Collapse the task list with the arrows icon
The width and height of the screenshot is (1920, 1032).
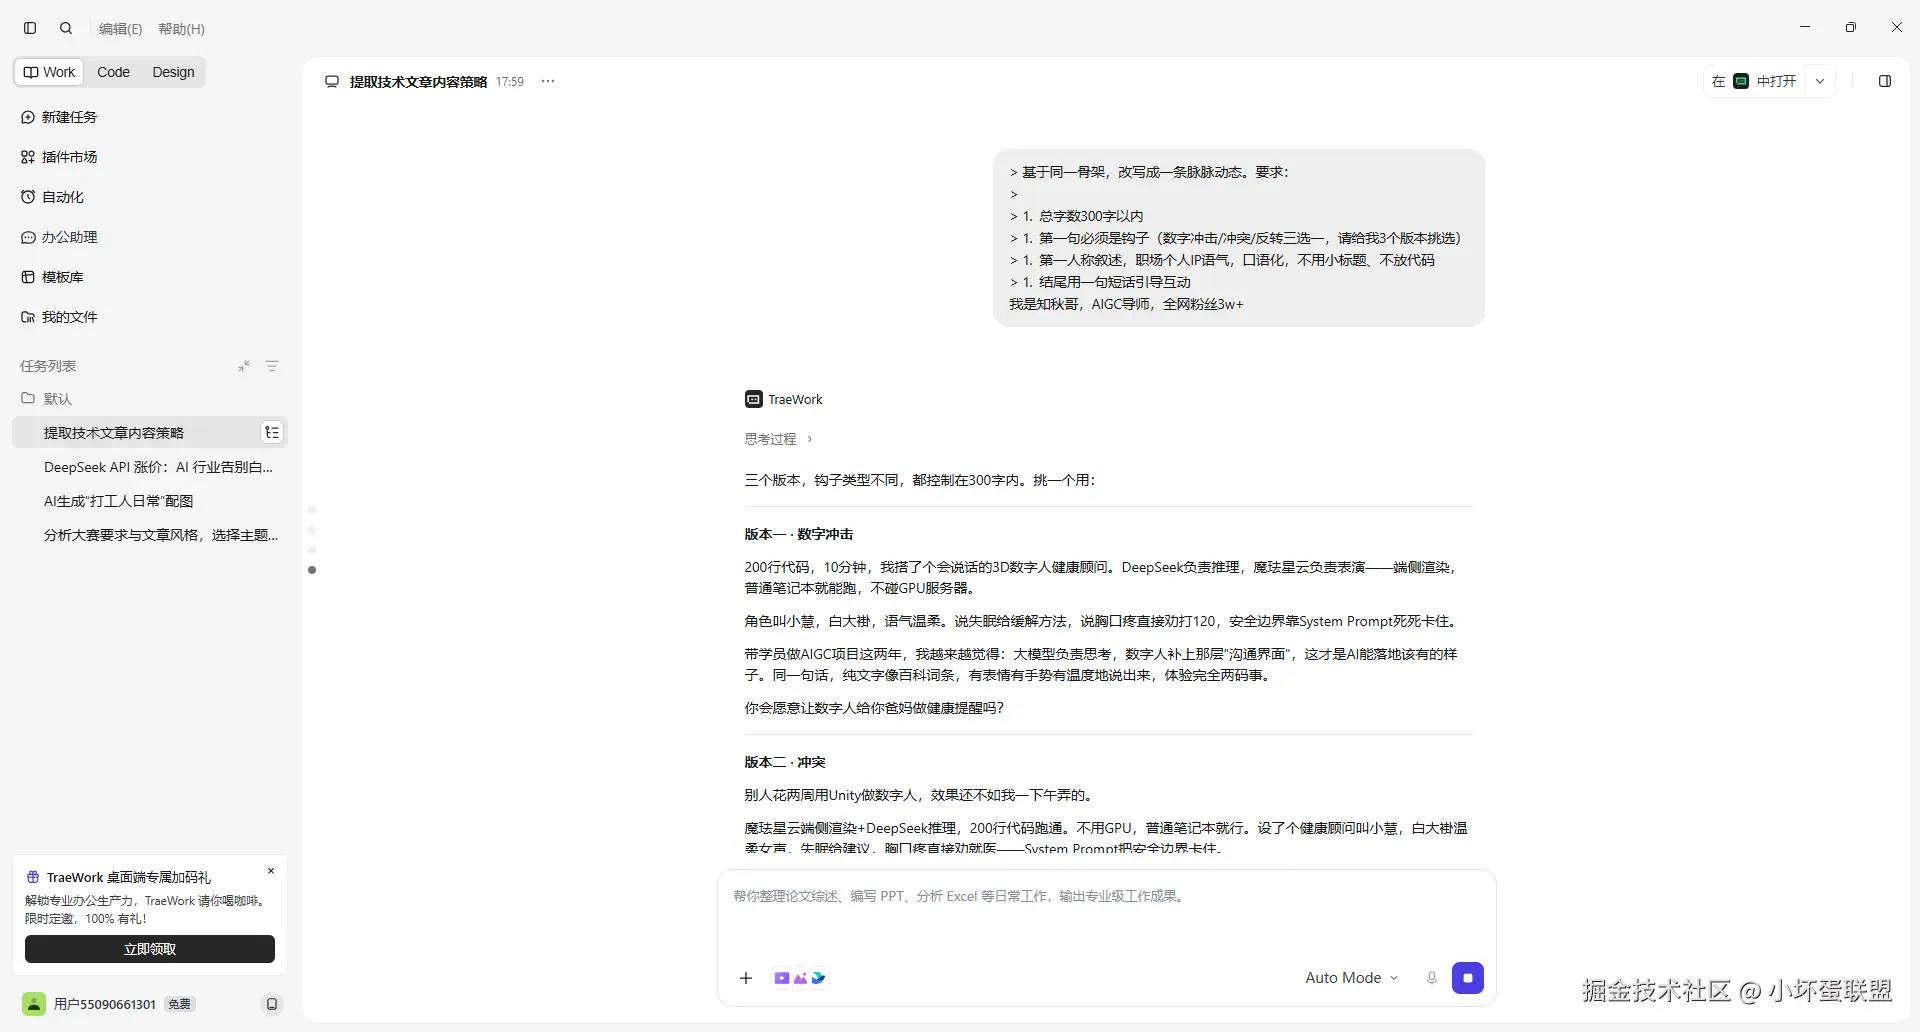pyautogui.click(x=244, y=366)
